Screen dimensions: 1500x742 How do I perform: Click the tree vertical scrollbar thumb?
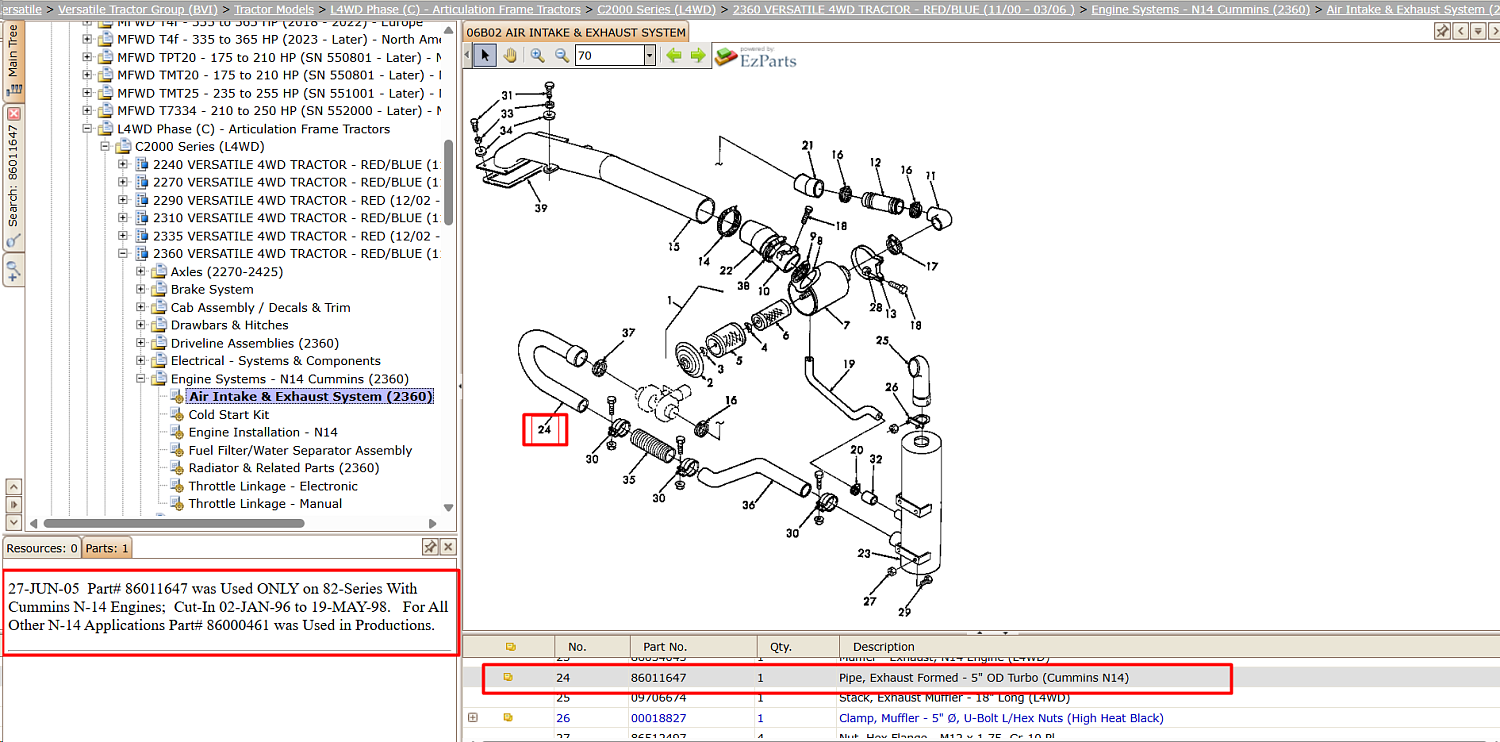pos(449,182)
